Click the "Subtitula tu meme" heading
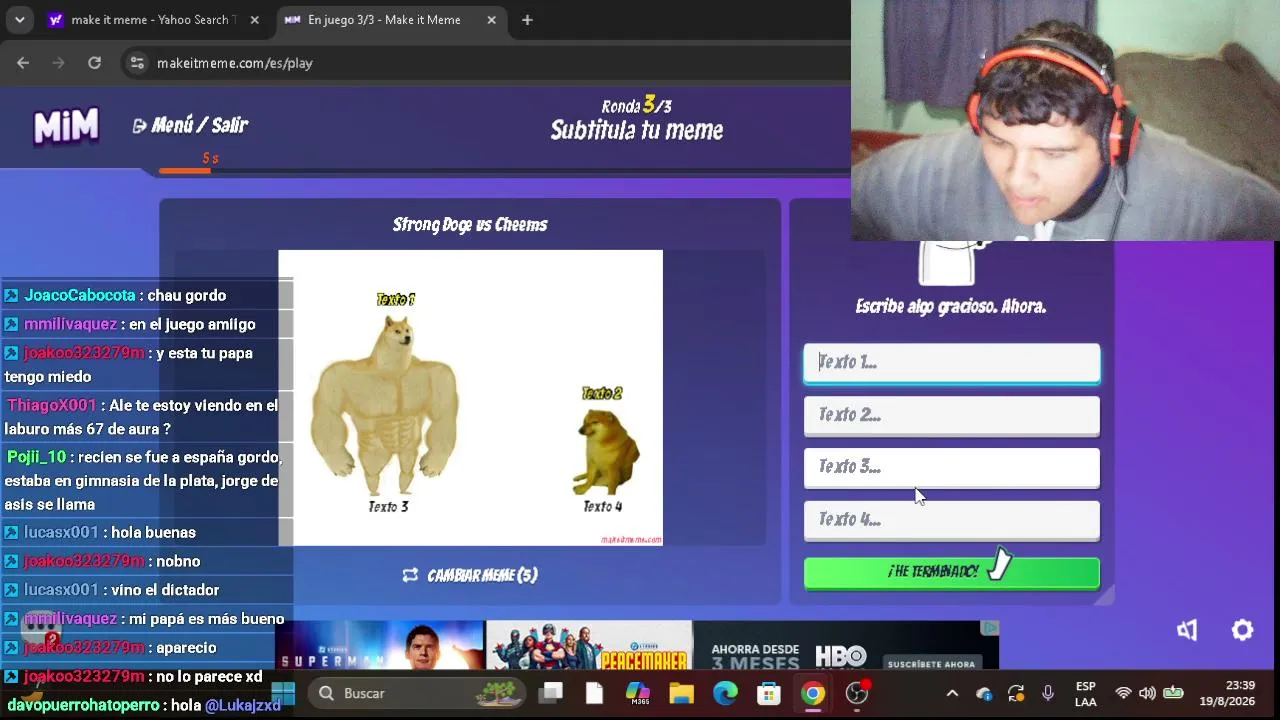The image size is (1280, 720). 637,130
